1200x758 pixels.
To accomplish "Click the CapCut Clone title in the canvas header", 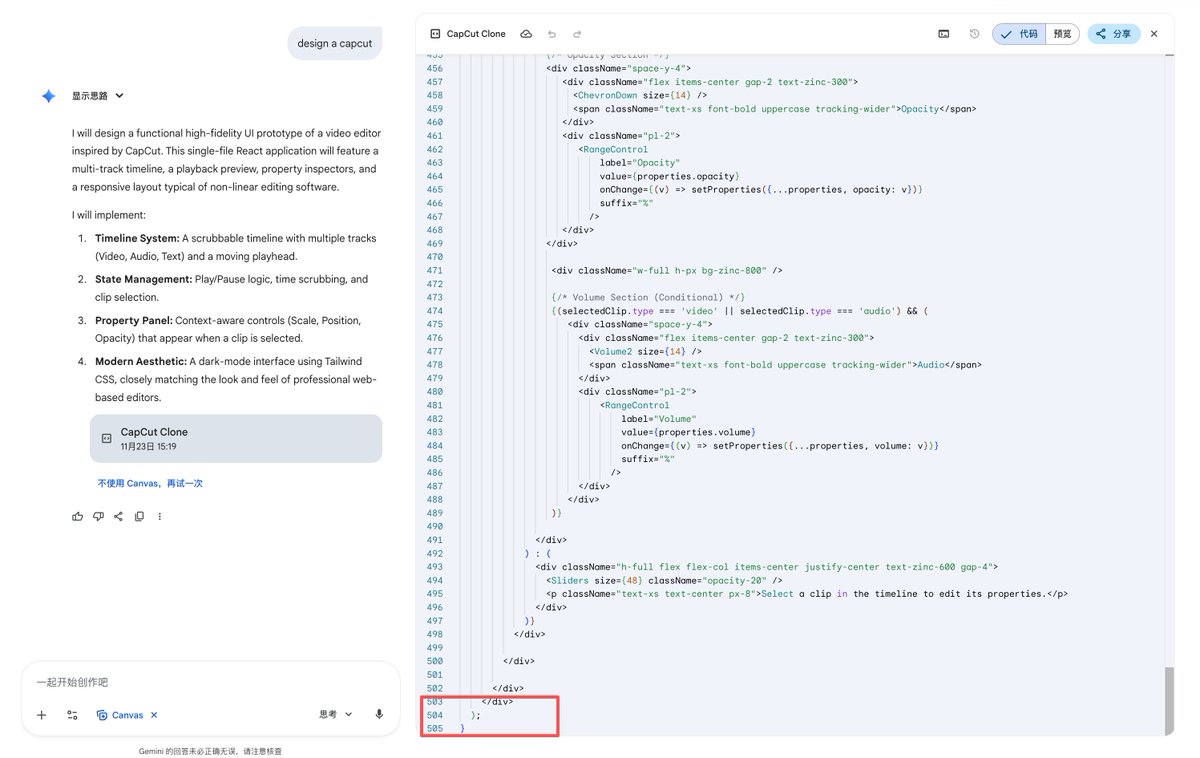I will click(x=476, y=34).
